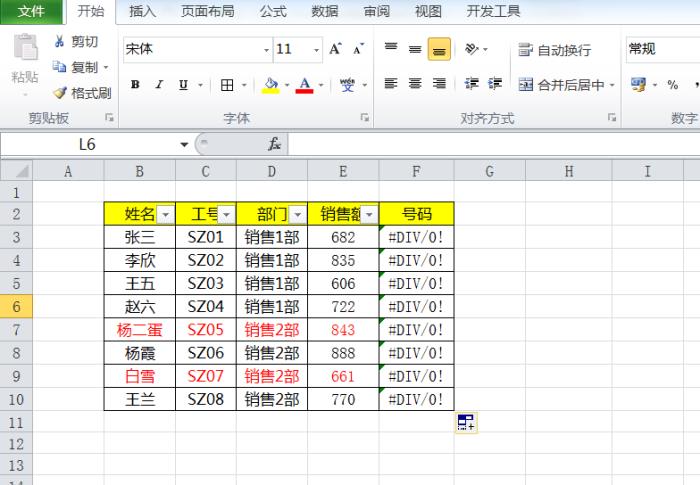Toggle wrap text (自动换行)
This screenshot has height=485, width=700.
555,50
